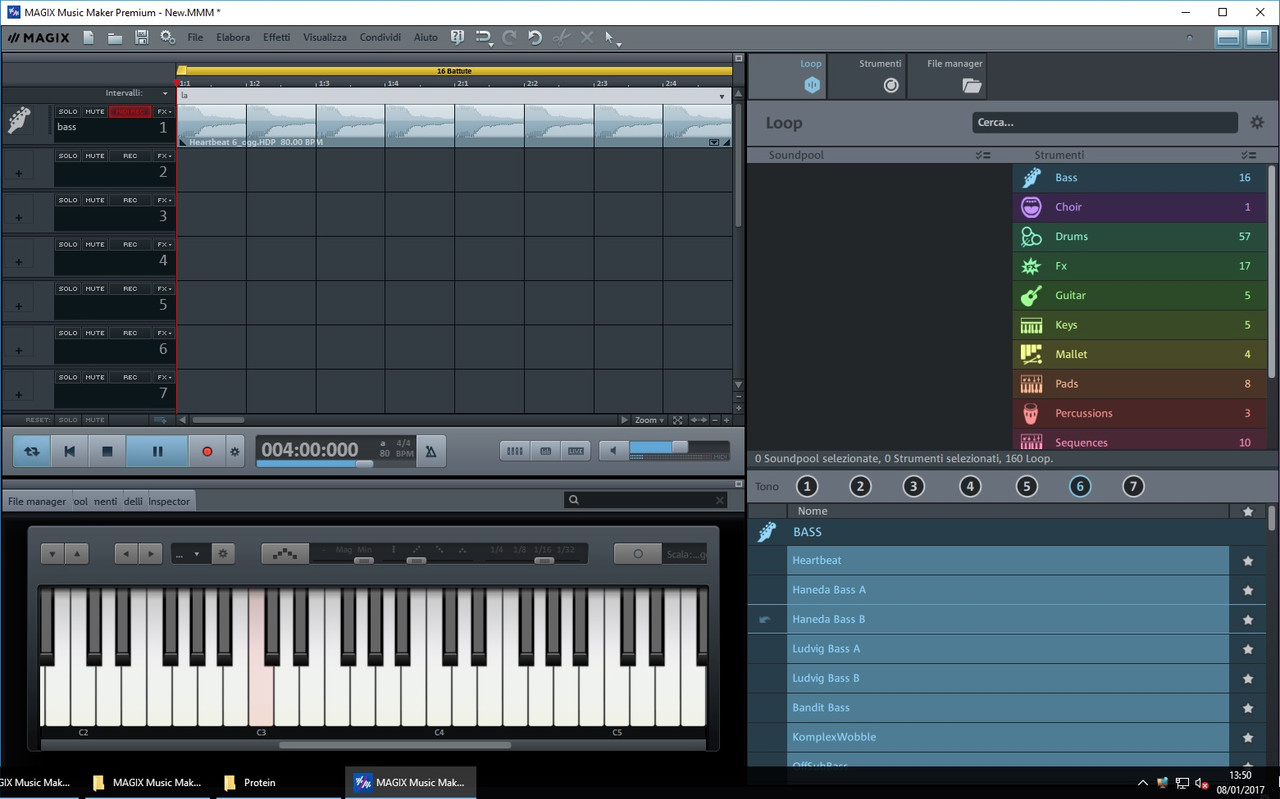Click the bass guitar icon of track 1
Viewport: 1280px width, 799px height.
tap(18, 121)
